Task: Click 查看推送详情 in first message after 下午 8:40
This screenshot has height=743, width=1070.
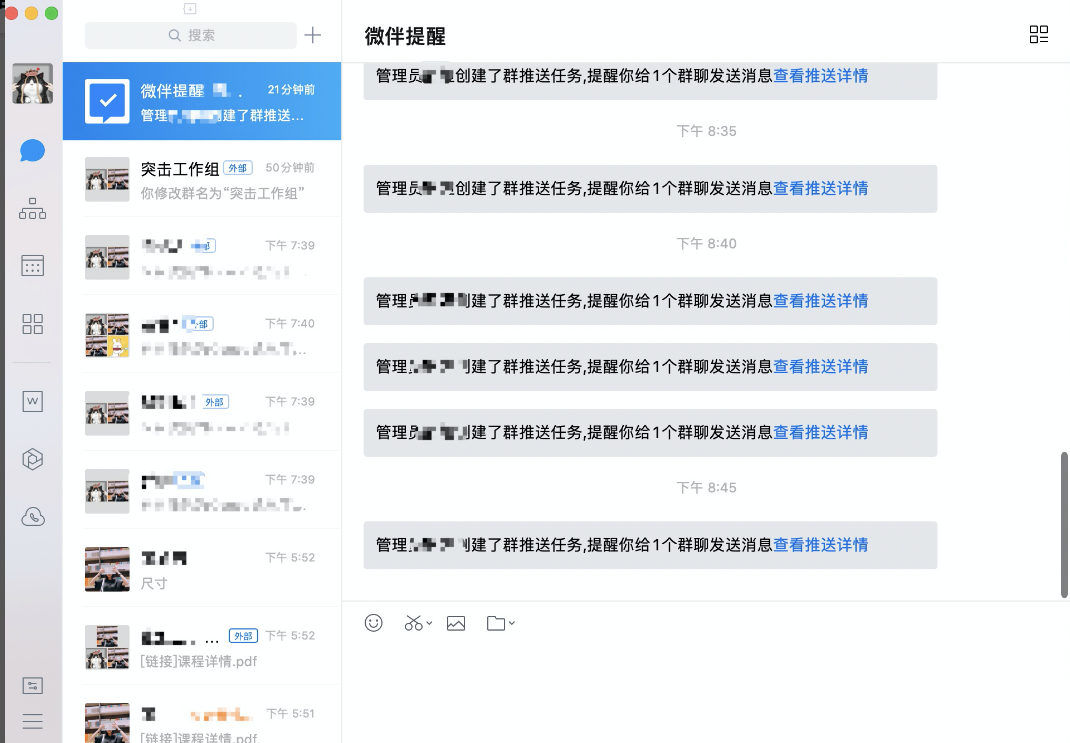Action: (x=820, y=301)
